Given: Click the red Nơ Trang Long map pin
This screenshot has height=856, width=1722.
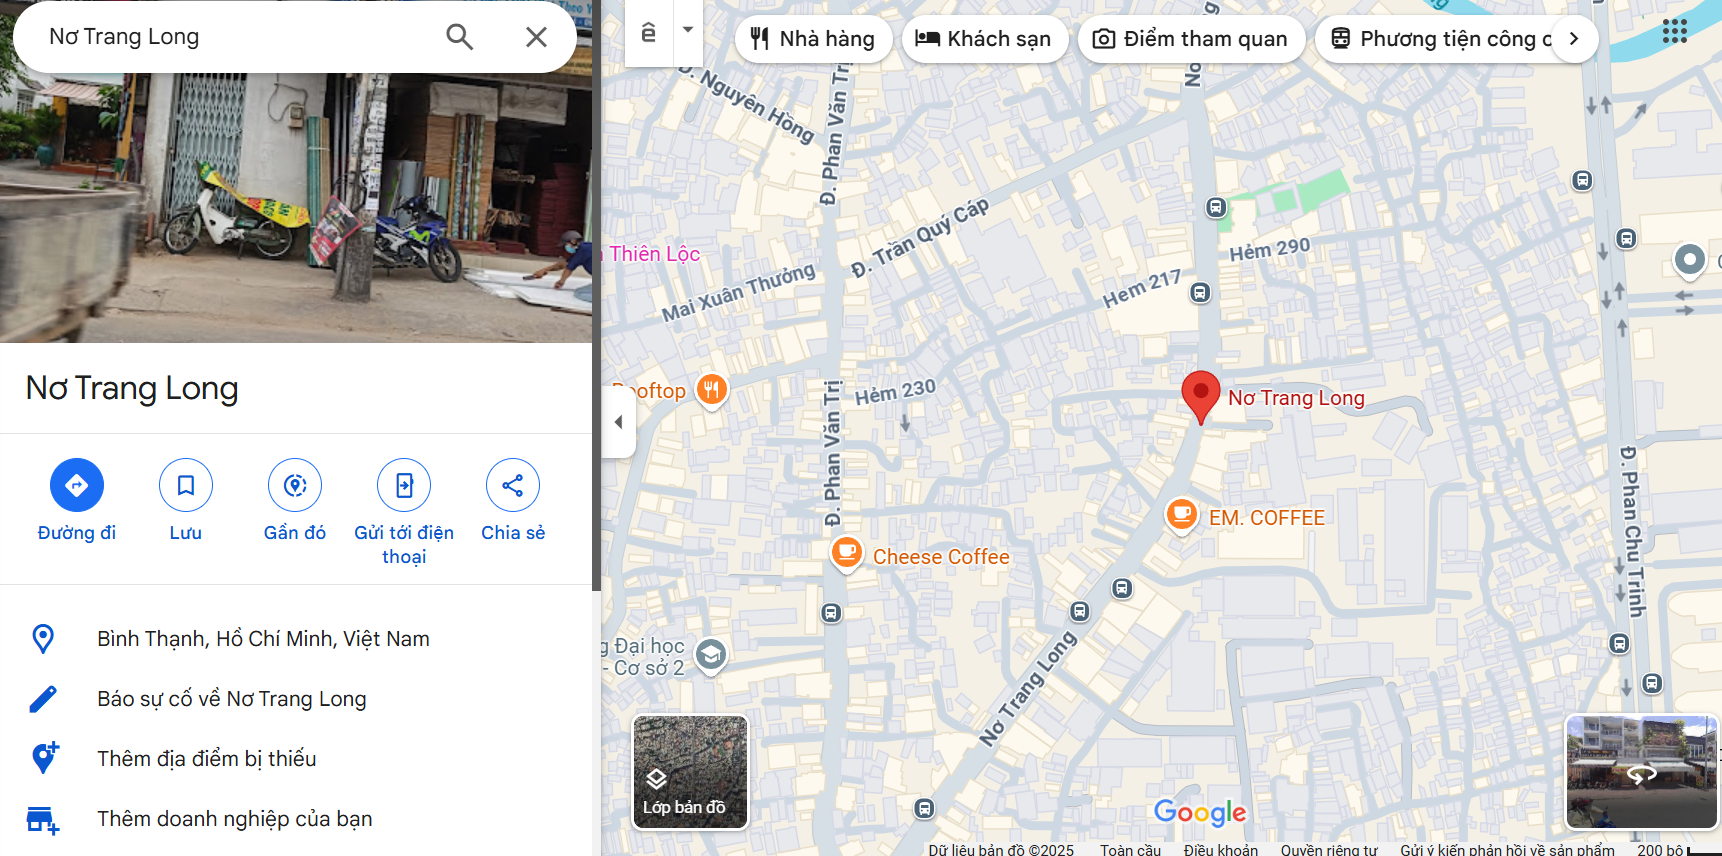Looking at the screenshot, I should 1201,397.
